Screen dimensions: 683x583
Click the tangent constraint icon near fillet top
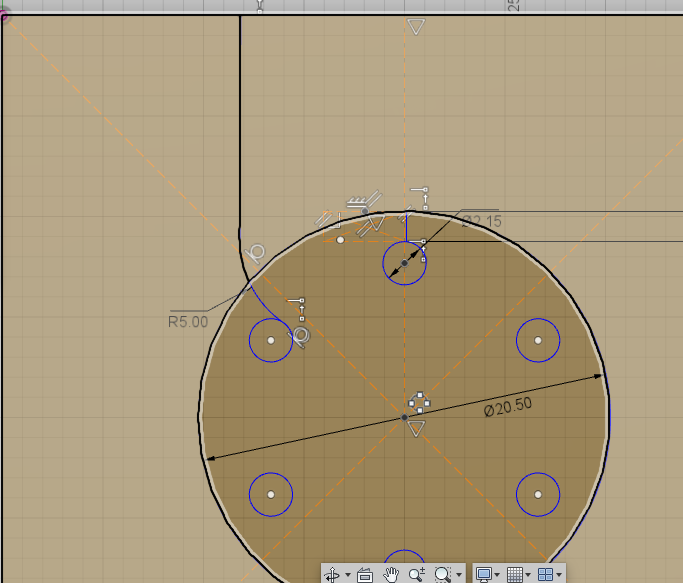pyautogui.click(x=256, y=254)
